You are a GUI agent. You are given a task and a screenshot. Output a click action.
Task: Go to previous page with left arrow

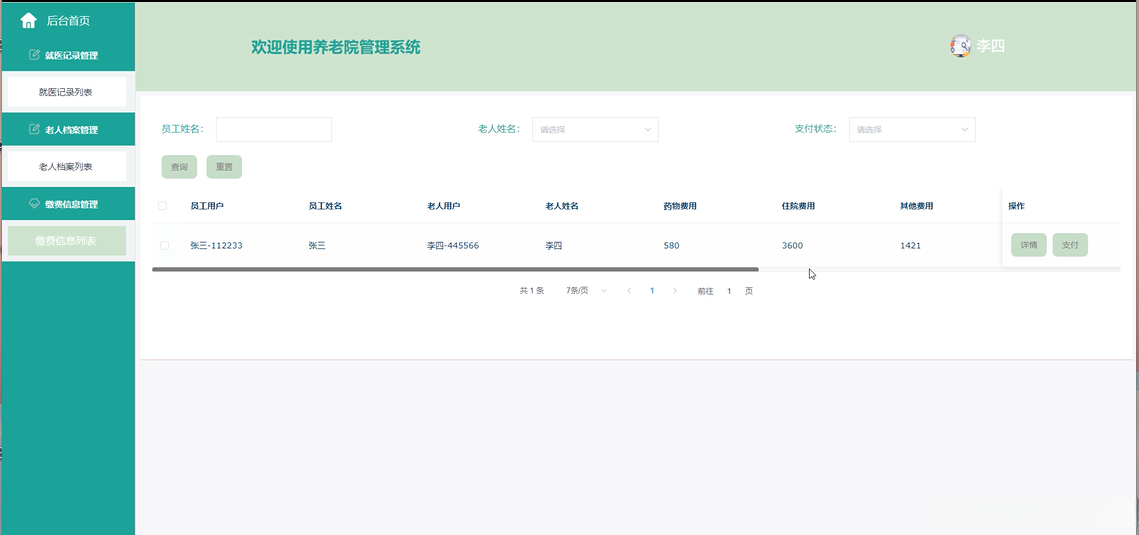point(629,290)
